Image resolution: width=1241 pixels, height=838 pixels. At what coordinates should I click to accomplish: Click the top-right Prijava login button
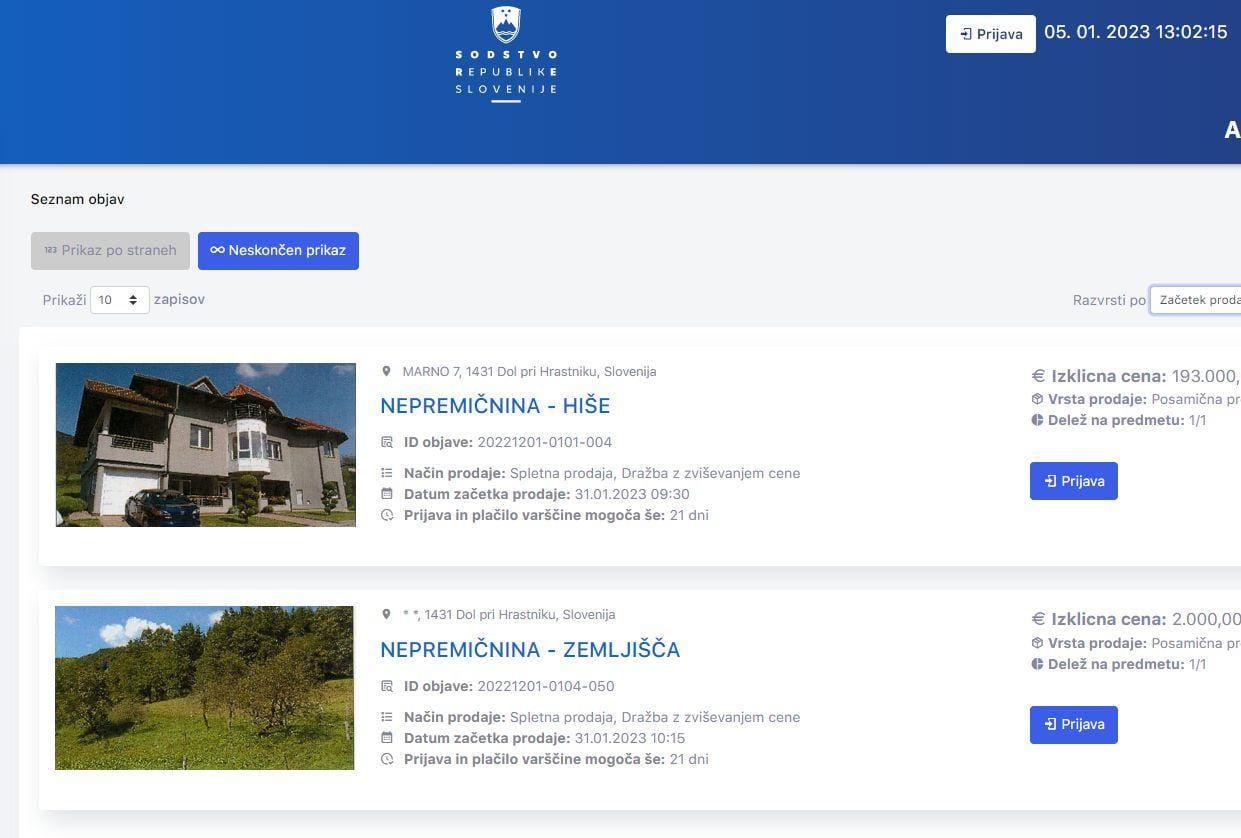pos(989,33)
